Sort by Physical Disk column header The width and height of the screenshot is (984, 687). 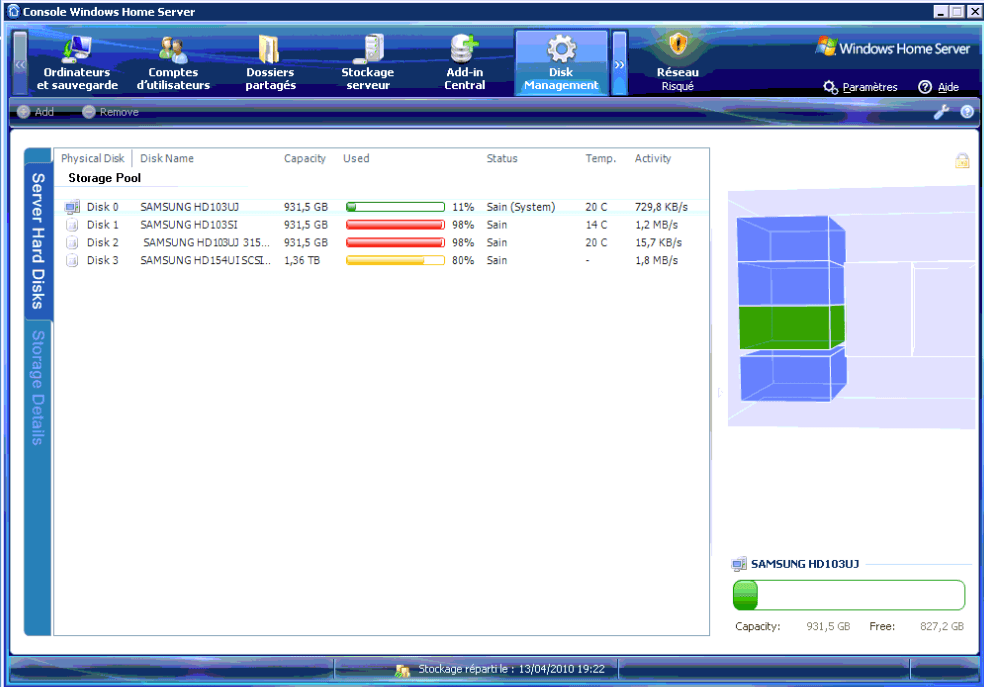(x=93, y=158)
